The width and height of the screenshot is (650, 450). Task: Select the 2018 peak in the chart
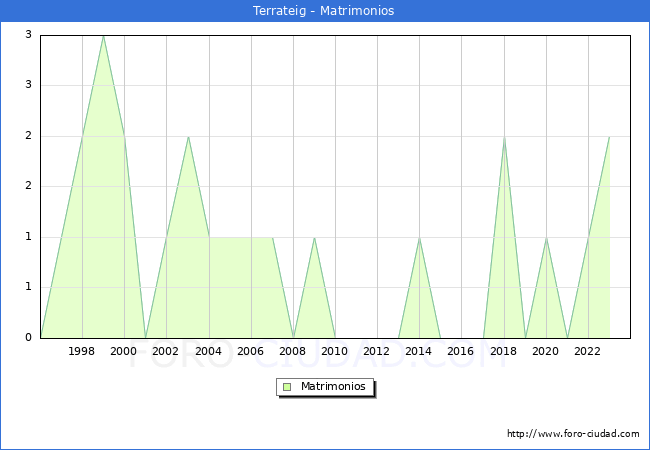(504, 137)
